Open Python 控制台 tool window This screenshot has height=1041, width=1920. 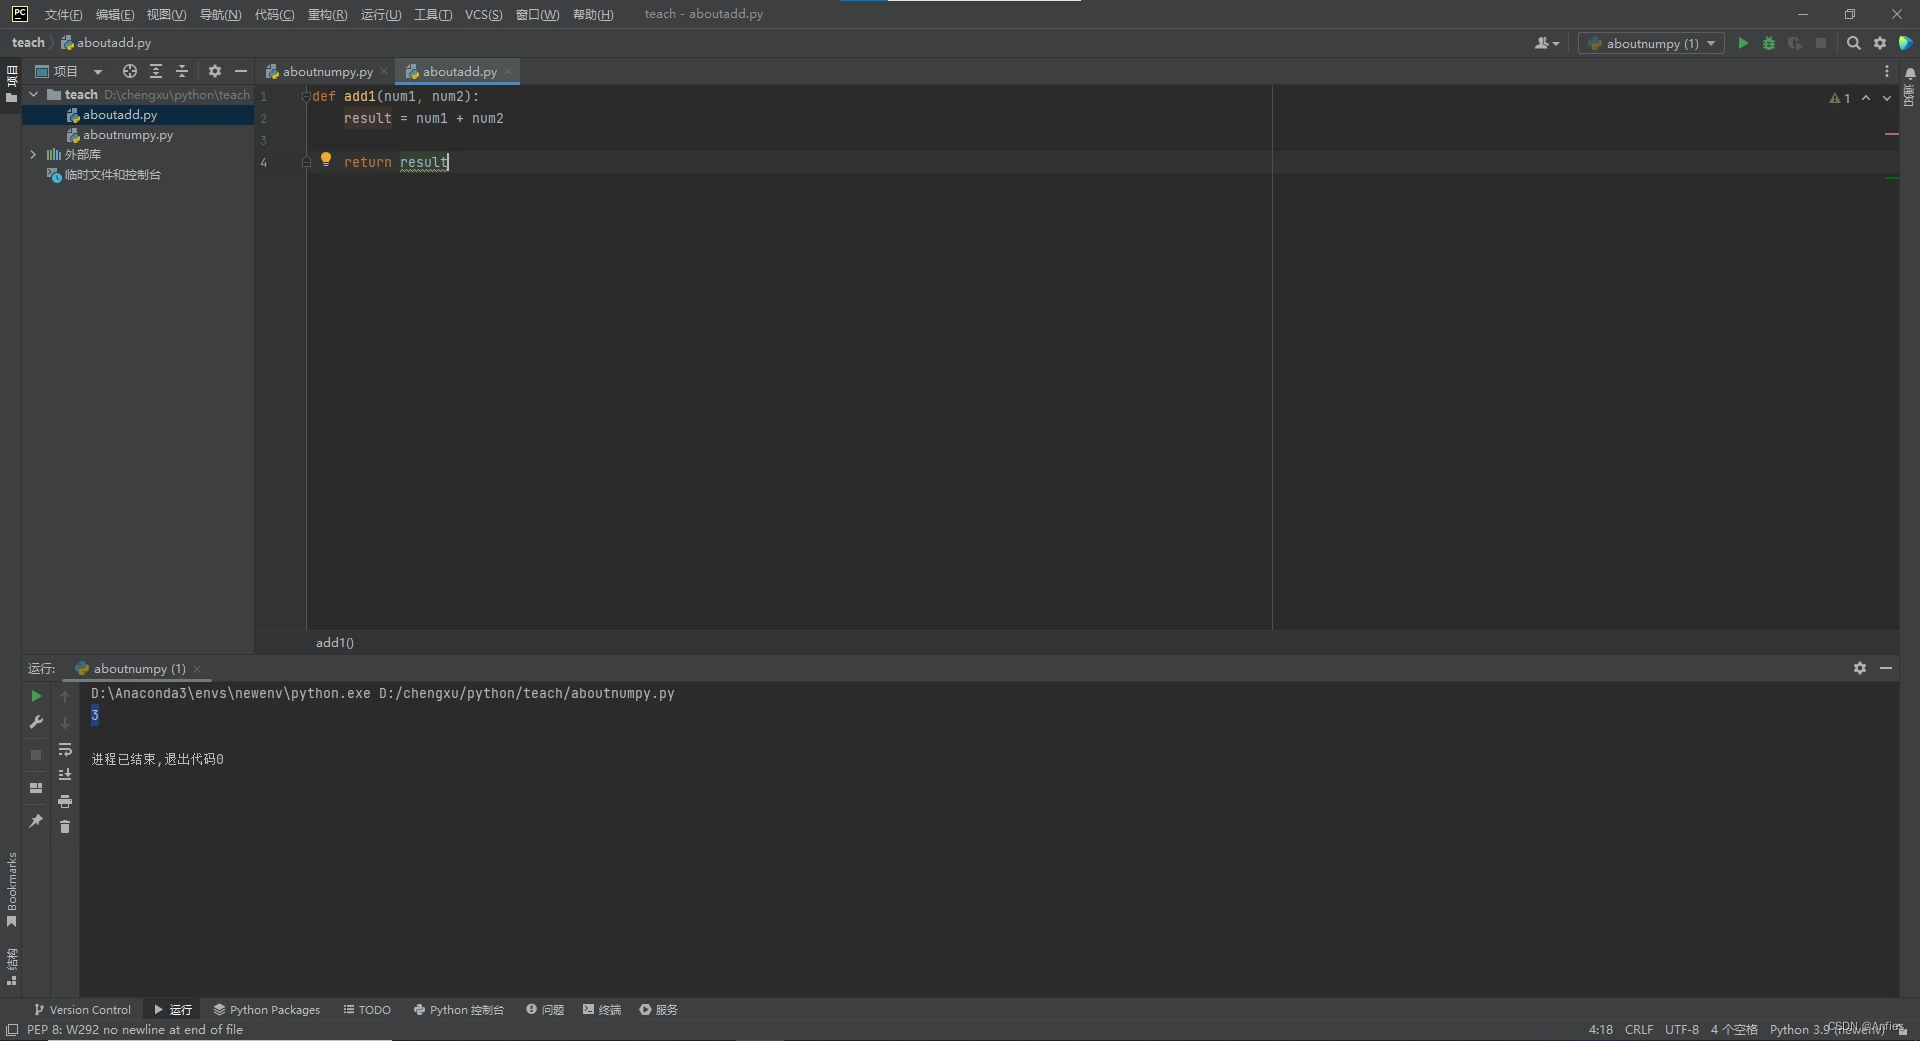pos(459,1010)
